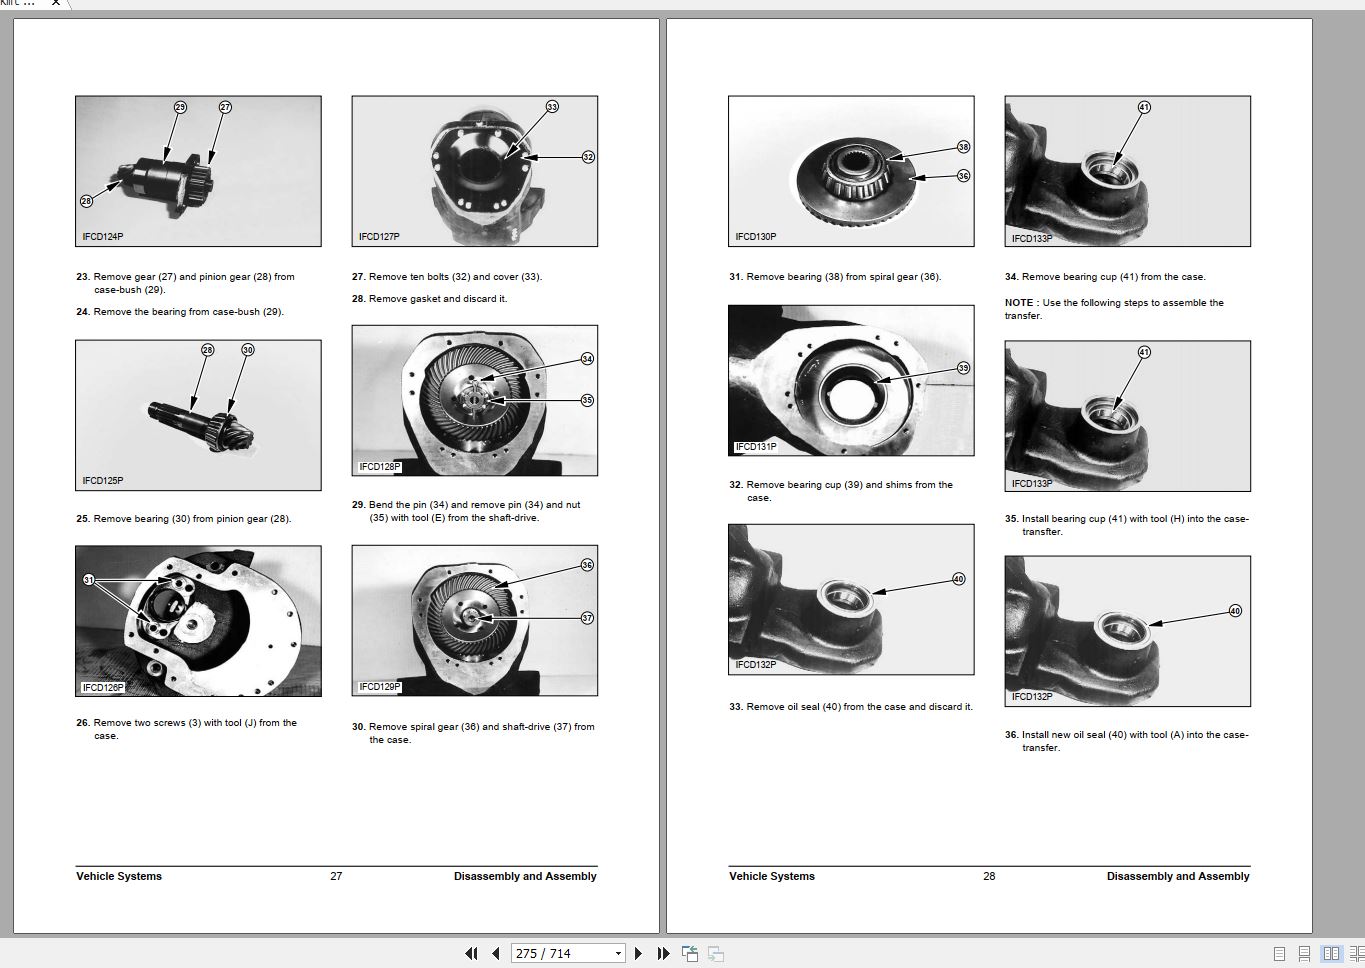Click page number 27 in the footer
Viewport: 1365px width, 968px height.
pos(336,876)
